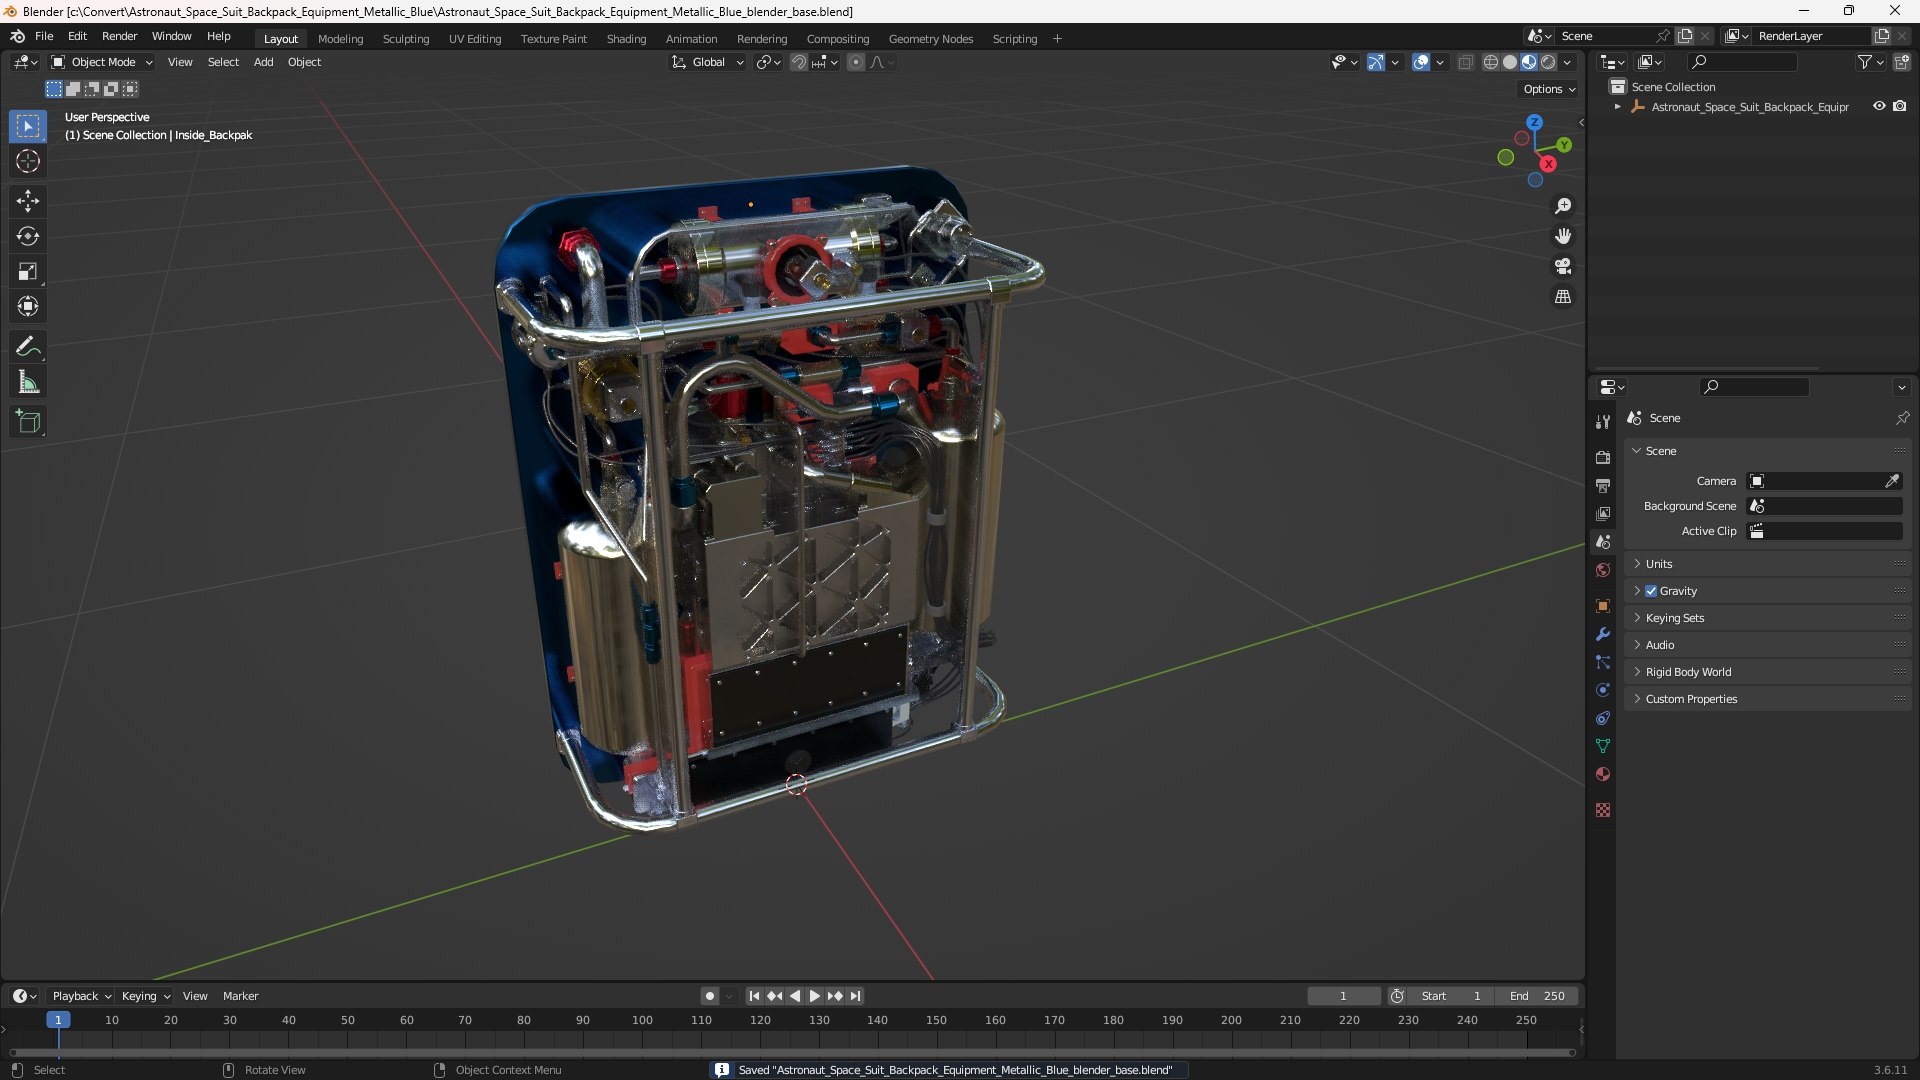The image size is (1920, 1080).
Task: Open the Add menu in viewport header
Action: tap(263, 62)
